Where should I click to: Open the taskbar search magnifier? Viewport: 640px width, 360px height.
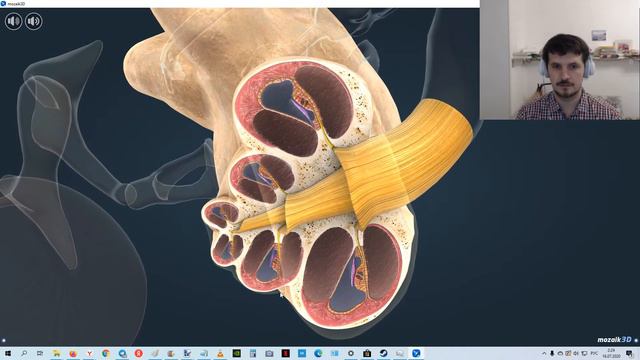click(24, 353)
